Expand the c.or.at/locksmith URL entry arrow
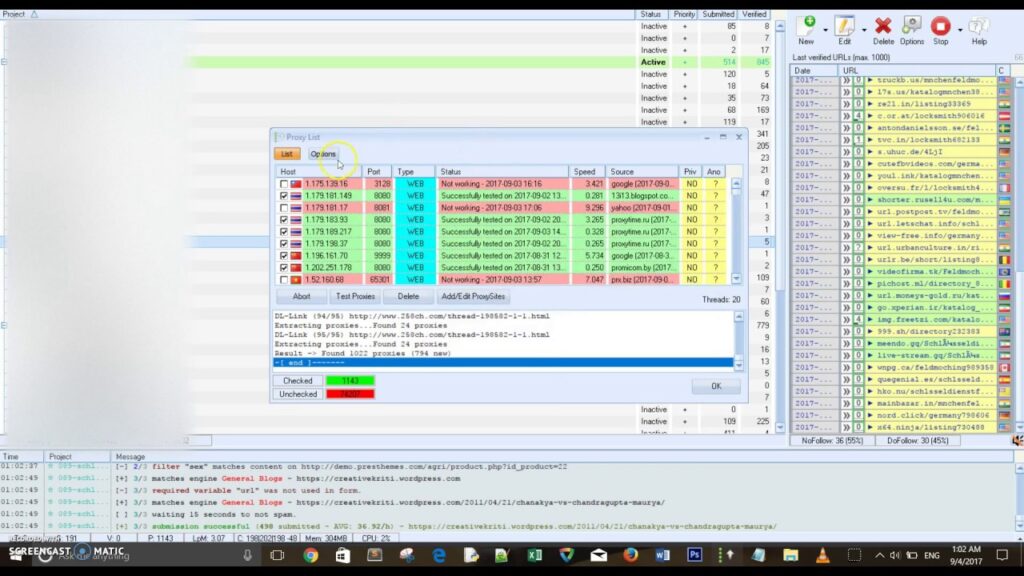 pos(870,116)
